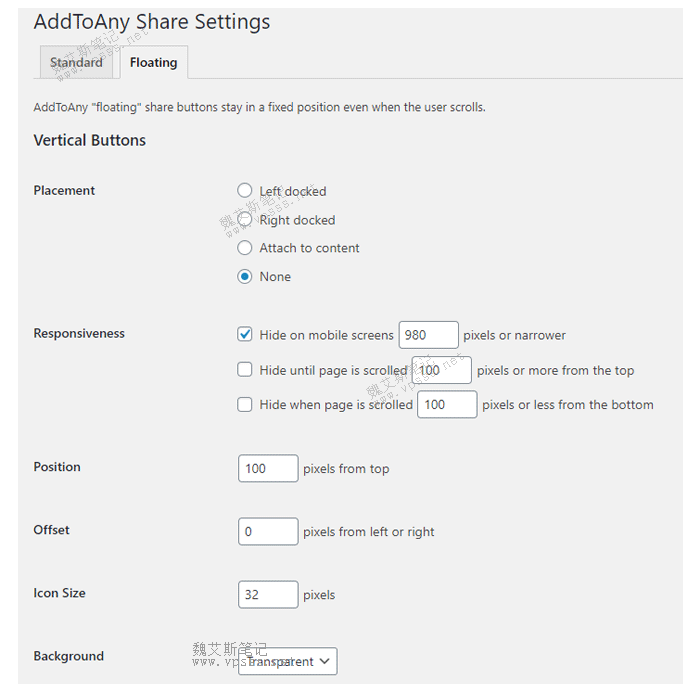Viewport: 700px width, 691px height.
Task: Open the Floating tab
Action: [x=153, y=62]
